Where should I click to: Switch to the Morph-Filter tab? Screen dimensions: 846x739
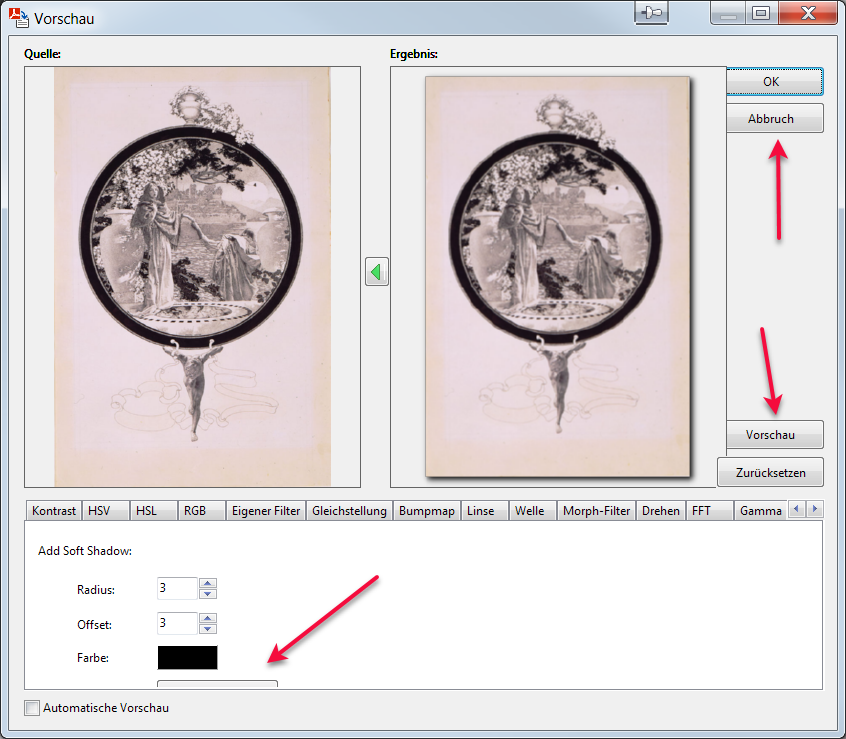596,510
